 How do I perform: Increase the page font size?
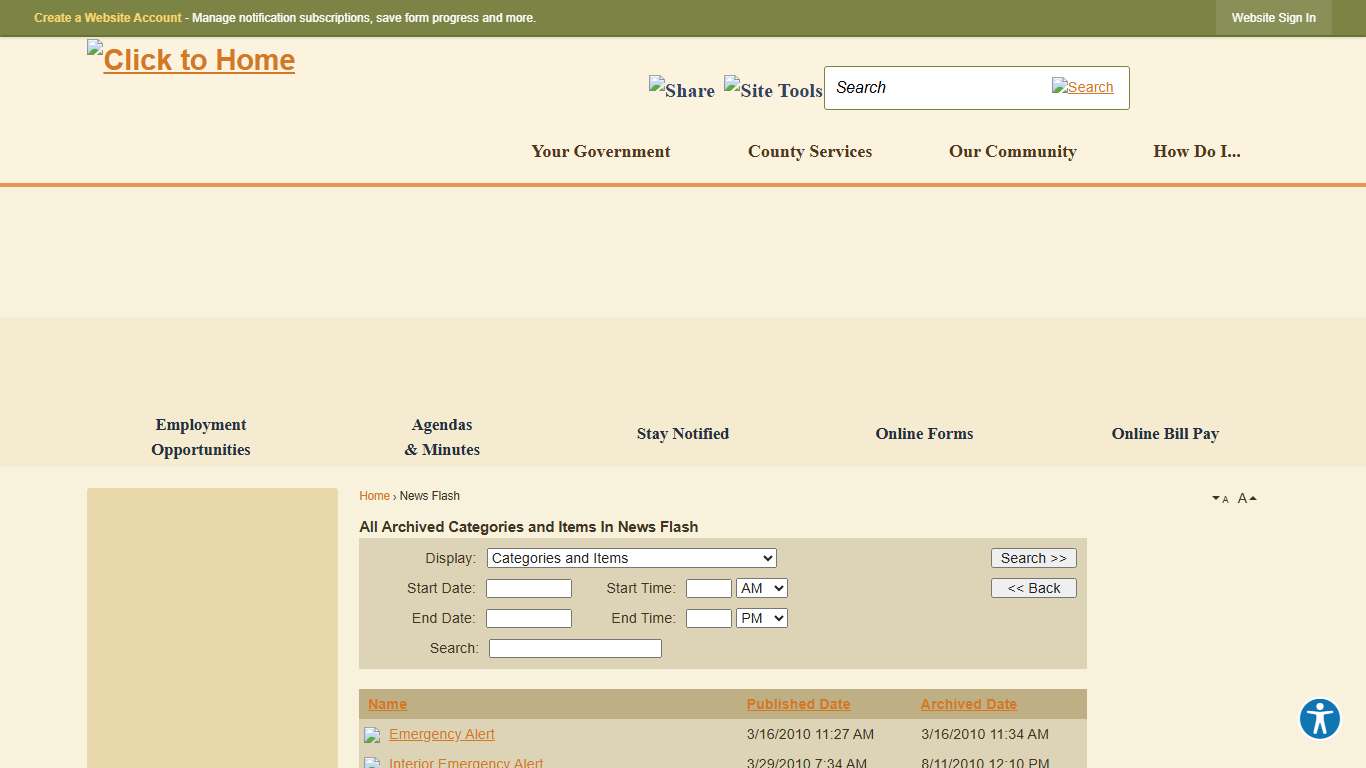click(x=1247, y=498)
